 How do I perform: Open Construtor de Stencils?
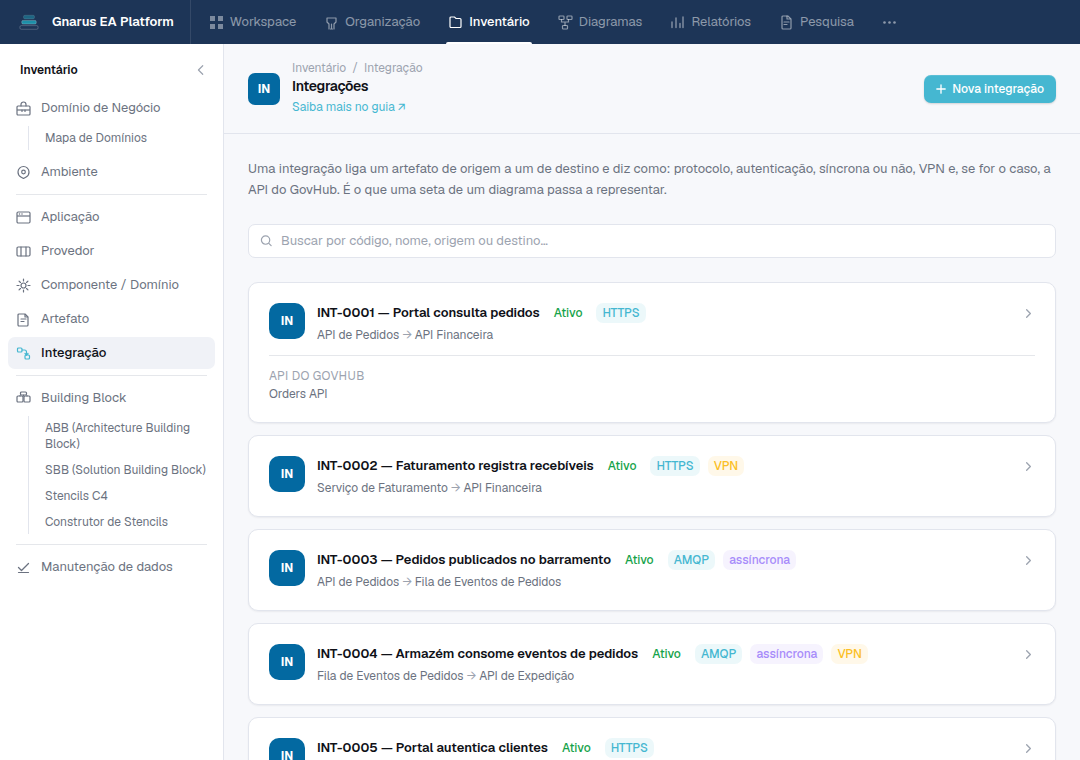(106, 522)
